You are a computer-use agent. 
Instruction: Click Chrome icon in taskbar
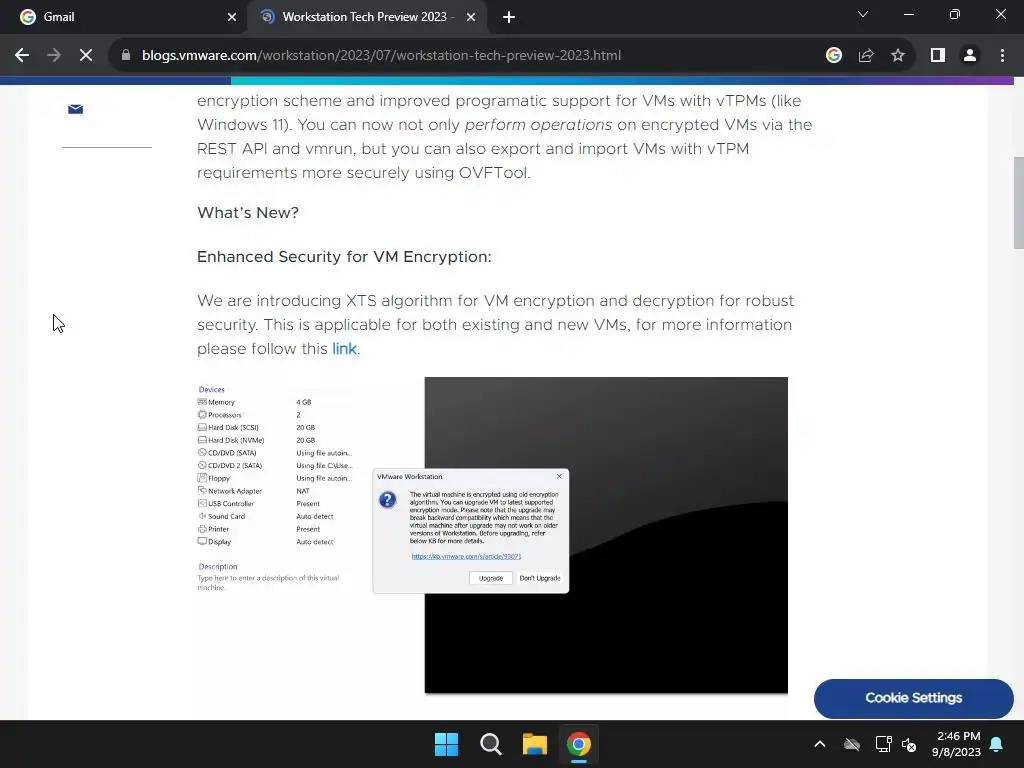(x=579, y=744)
